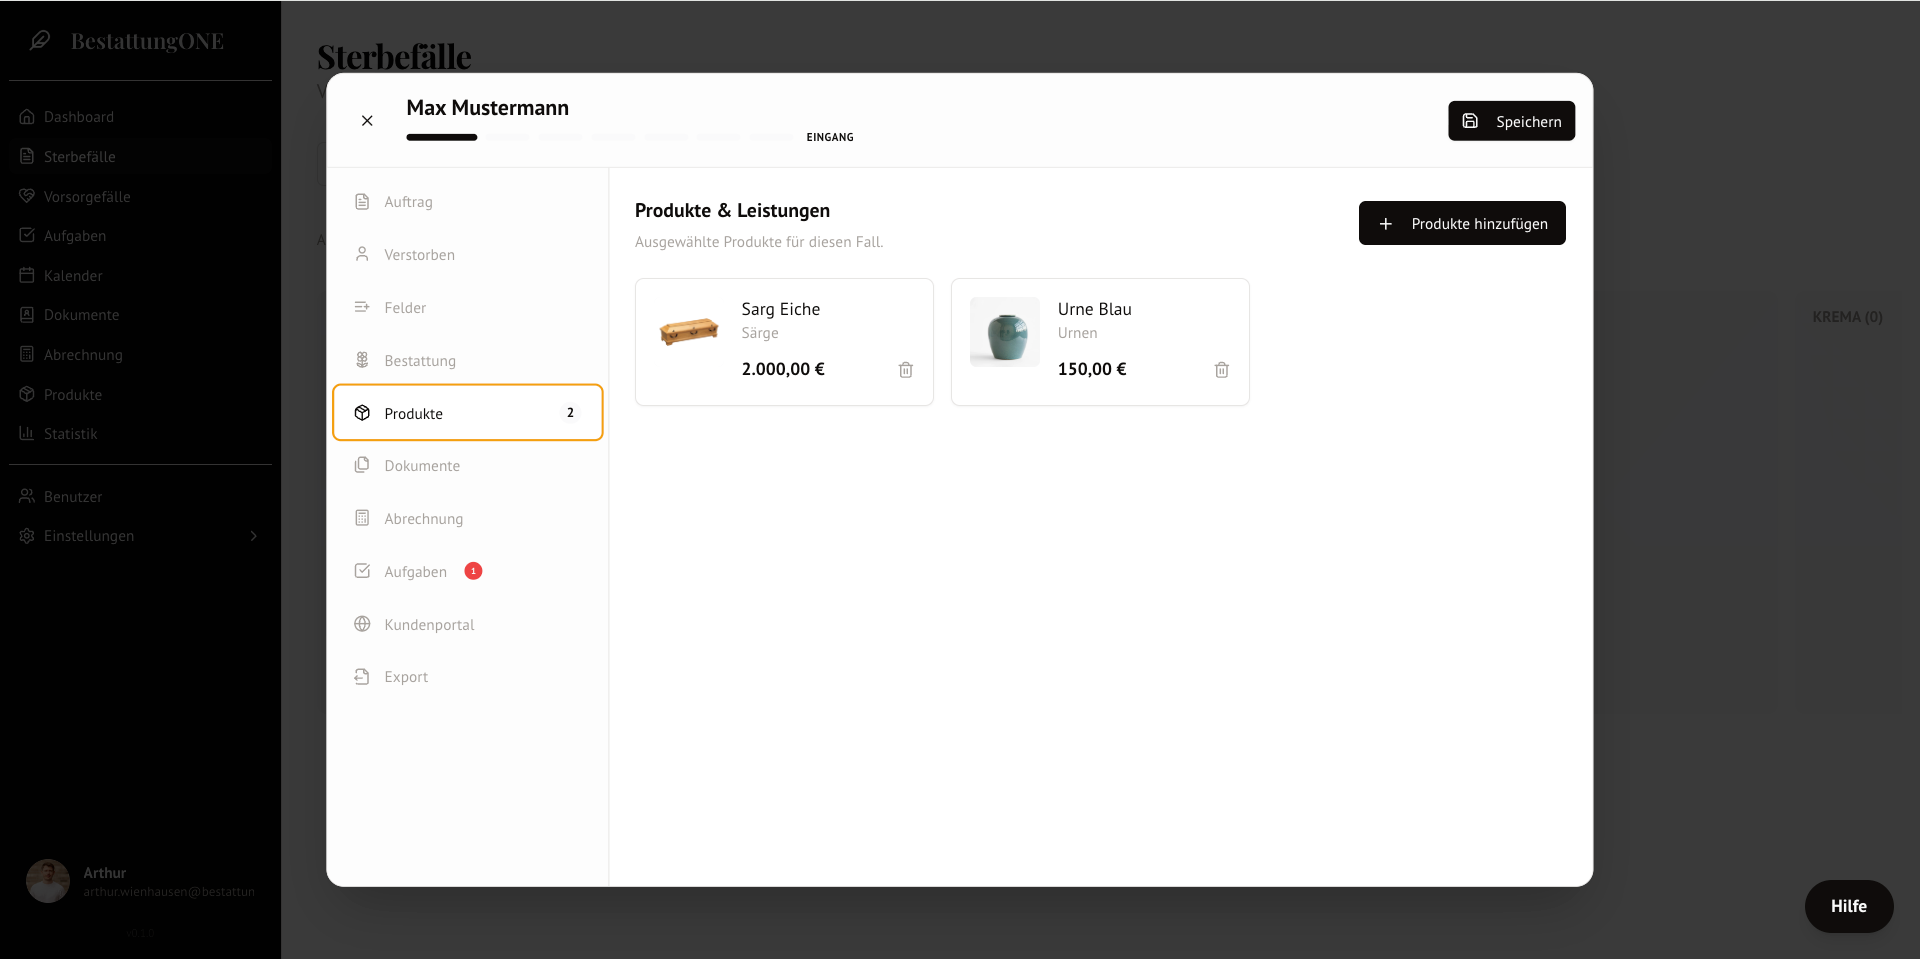The image size is (1920, 959).
Task: Select the Produkte tab in dialog
Action: 468,413
